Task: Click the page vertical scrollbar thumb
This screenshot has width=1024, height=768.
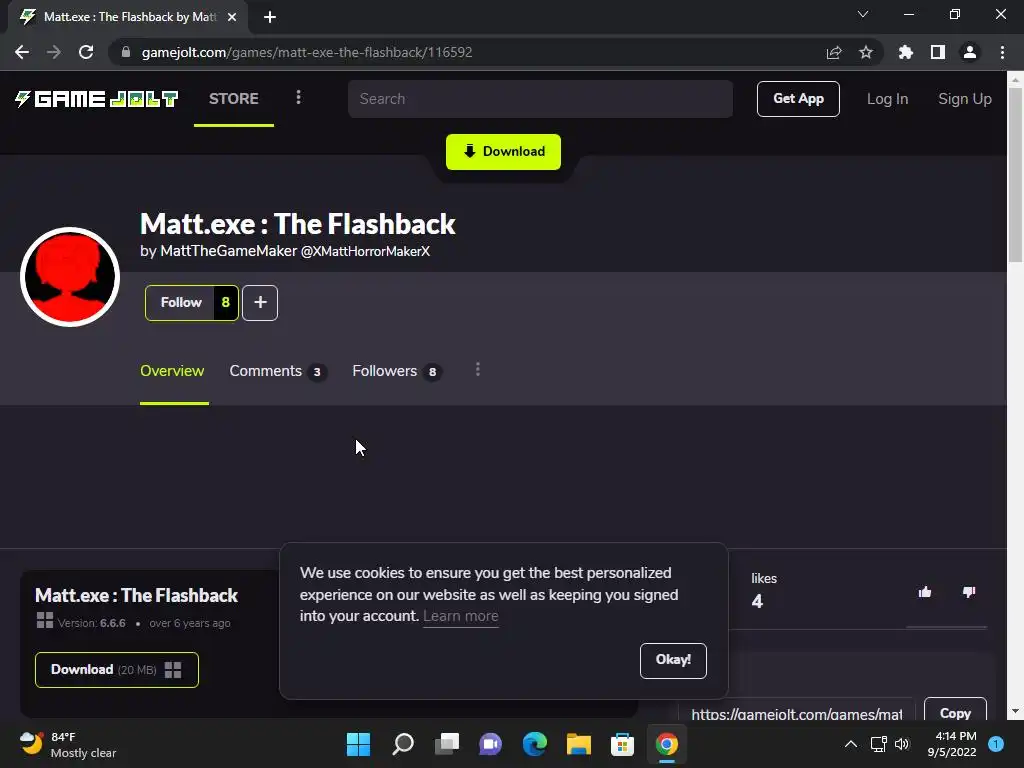Action: 1015,174
